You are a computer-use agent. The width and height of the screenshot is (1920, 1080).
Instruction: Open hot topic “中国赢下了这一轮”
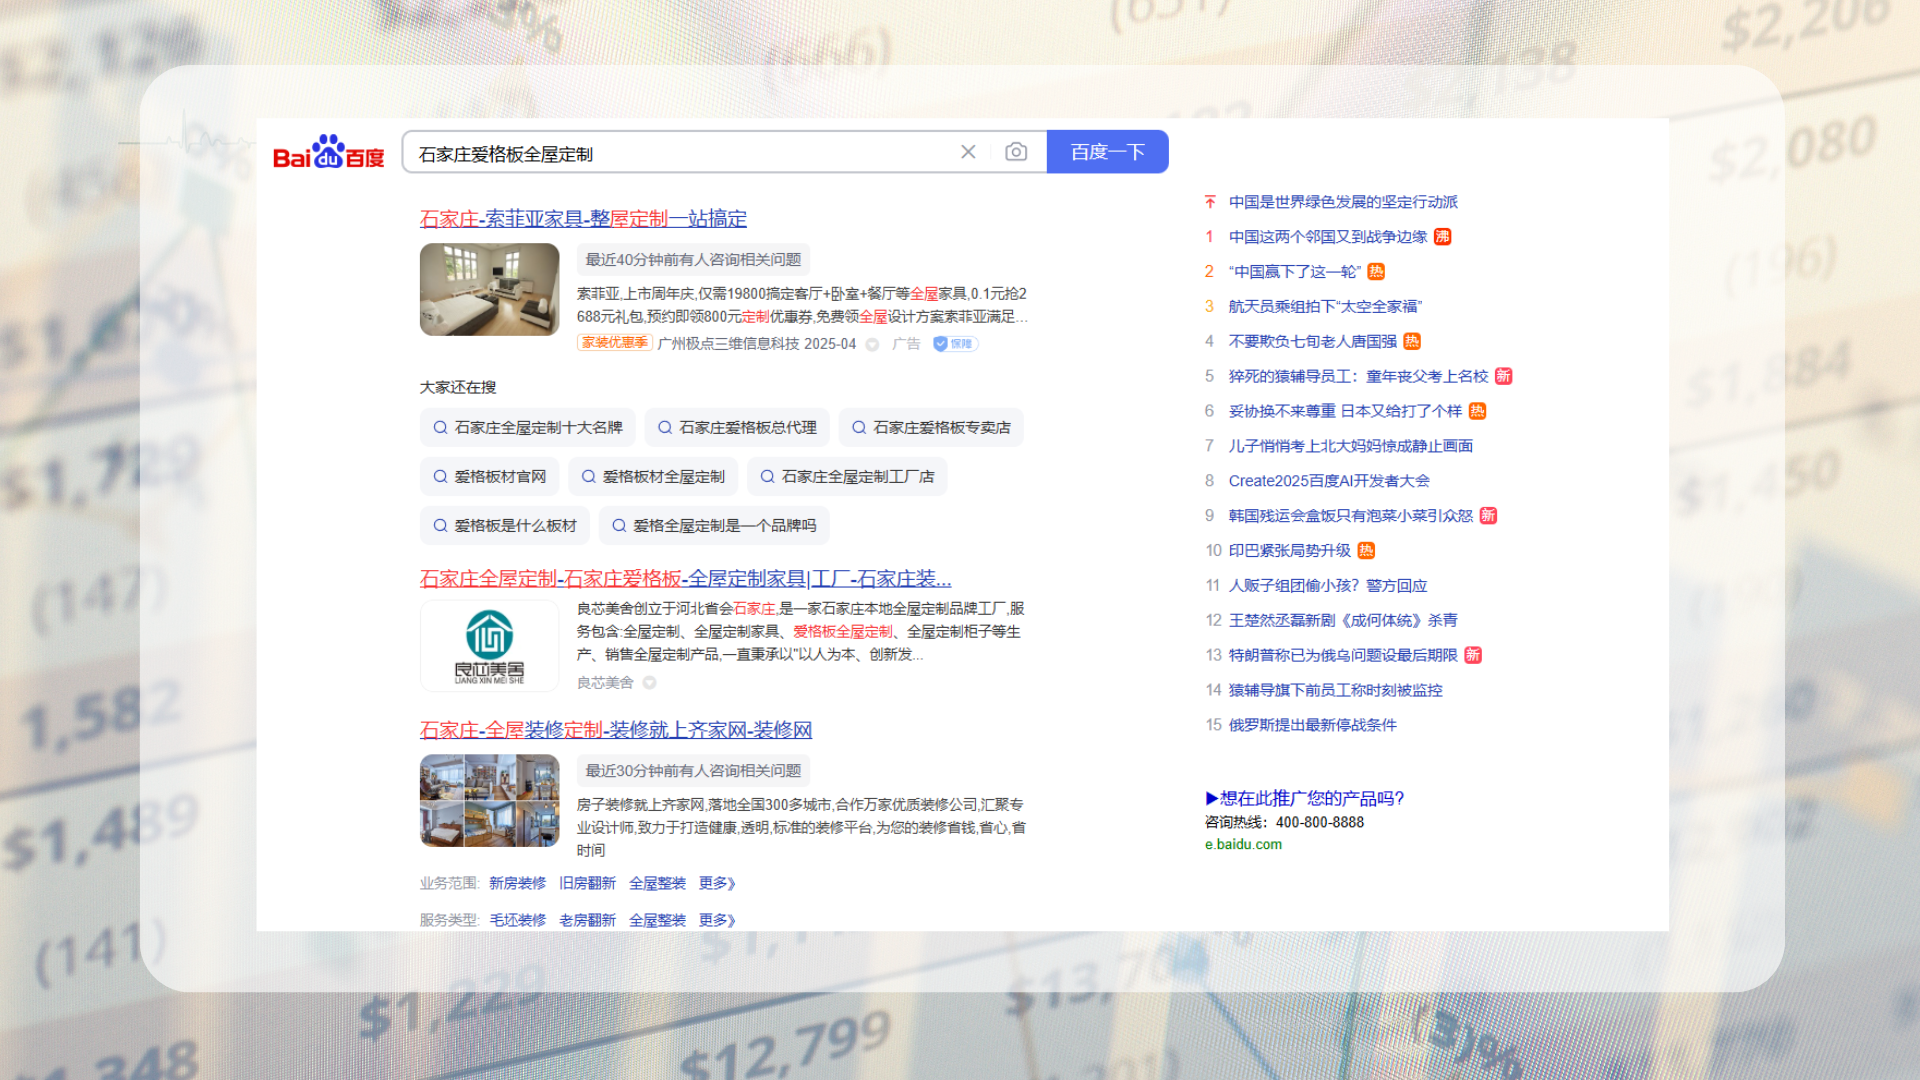[1295, 272]
